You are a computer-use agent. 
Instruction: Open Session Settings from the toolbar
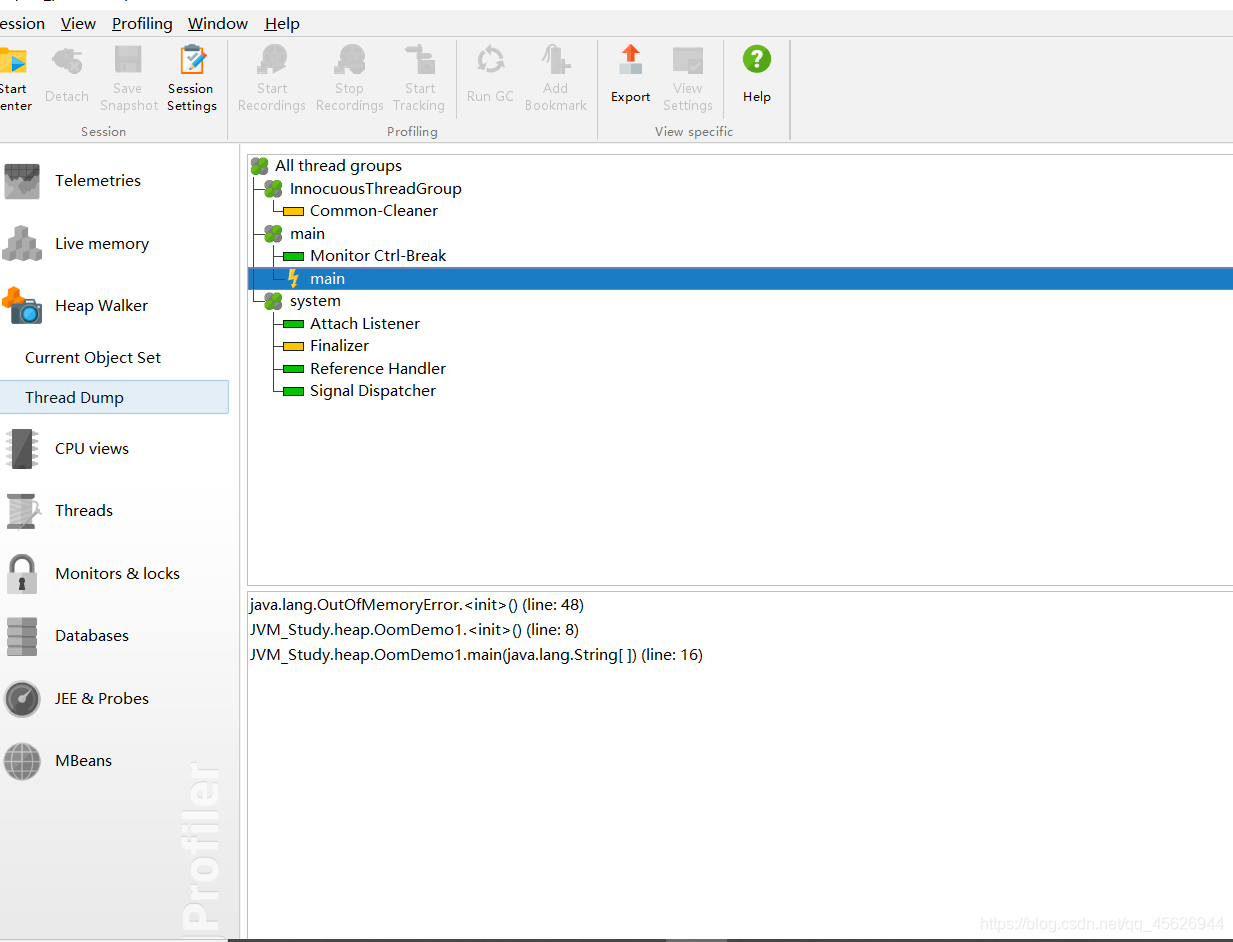tap(192, 77)
